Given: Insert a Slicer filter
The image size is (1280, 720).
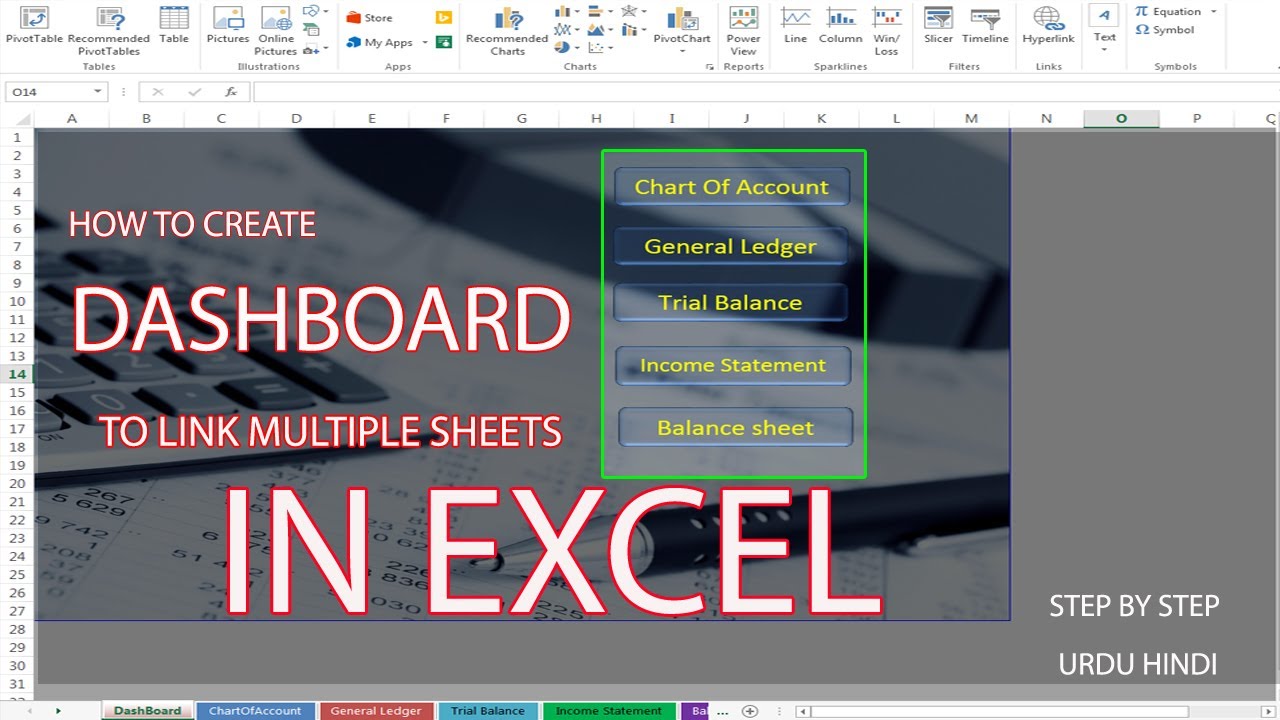Looking at the screenshot, I should [x=938, y=25].
